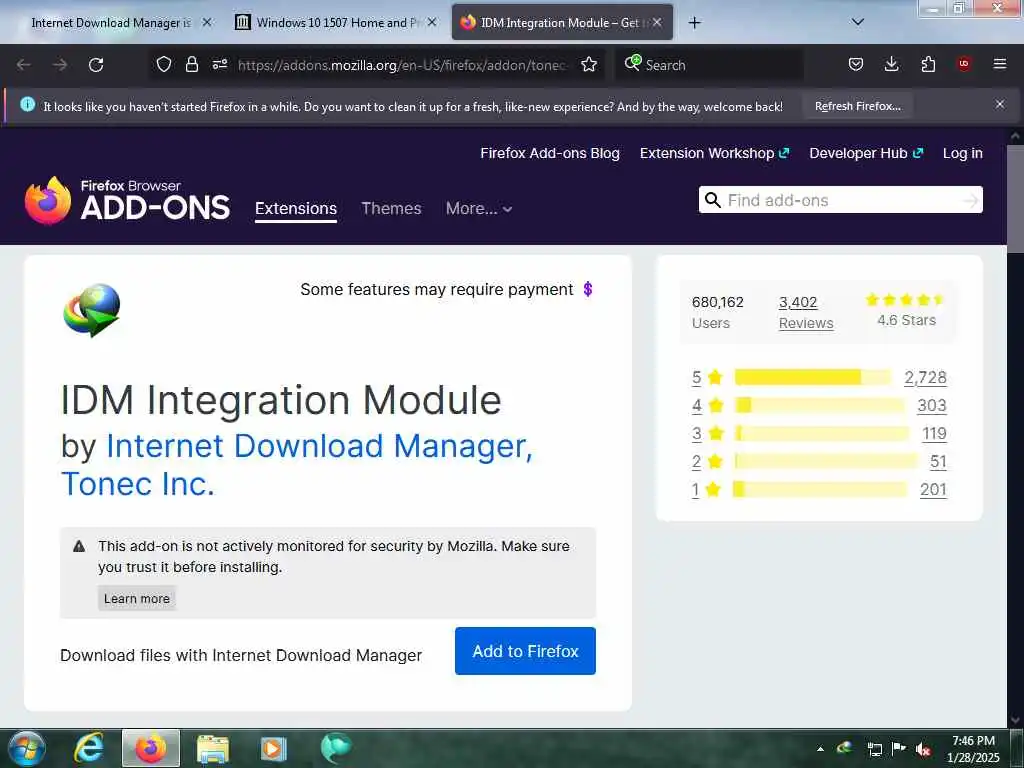Open Extension Workshop link
Screen dimensions: 1024x768
[x=714, y=153]
